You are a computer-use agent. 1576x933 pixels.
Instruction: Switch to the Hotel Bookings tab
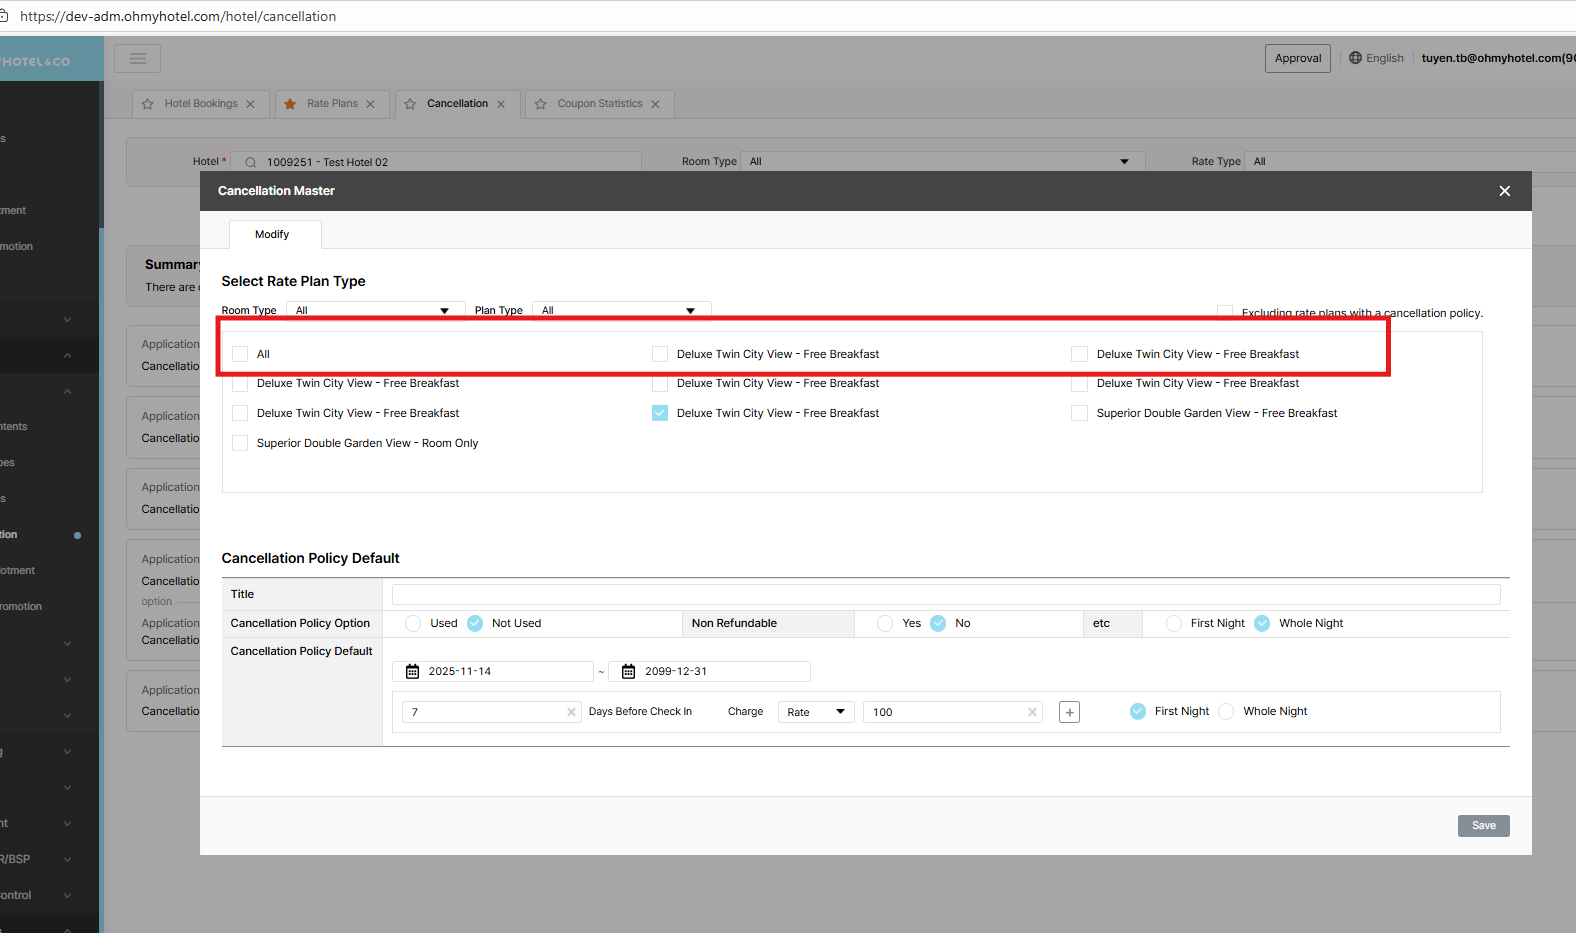click(200, 104)
